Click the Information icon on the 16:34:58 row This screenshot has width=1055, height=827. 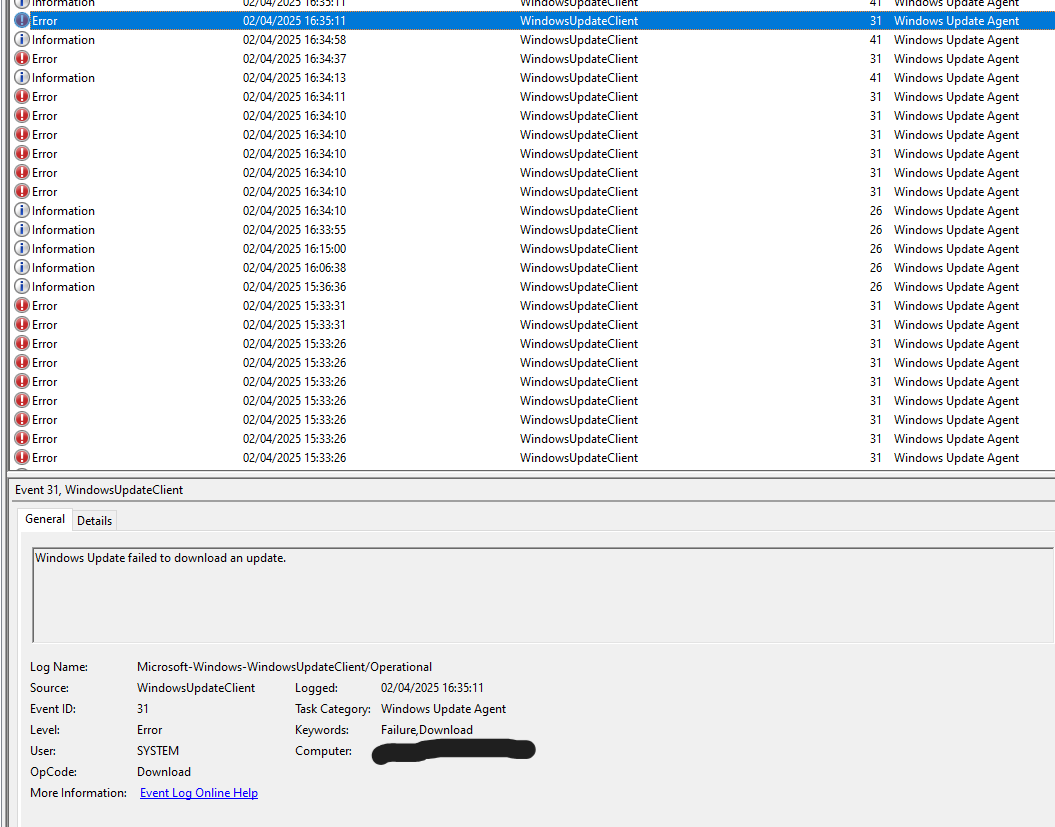coord(22,40)
